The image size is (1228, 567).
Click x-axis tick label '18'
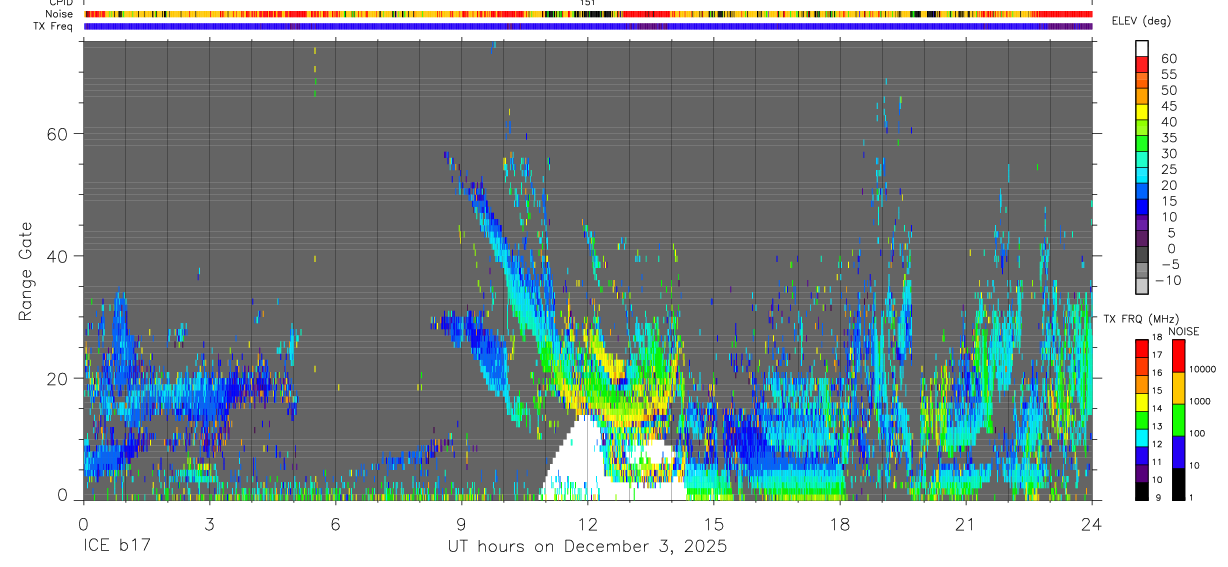point(839,523)
